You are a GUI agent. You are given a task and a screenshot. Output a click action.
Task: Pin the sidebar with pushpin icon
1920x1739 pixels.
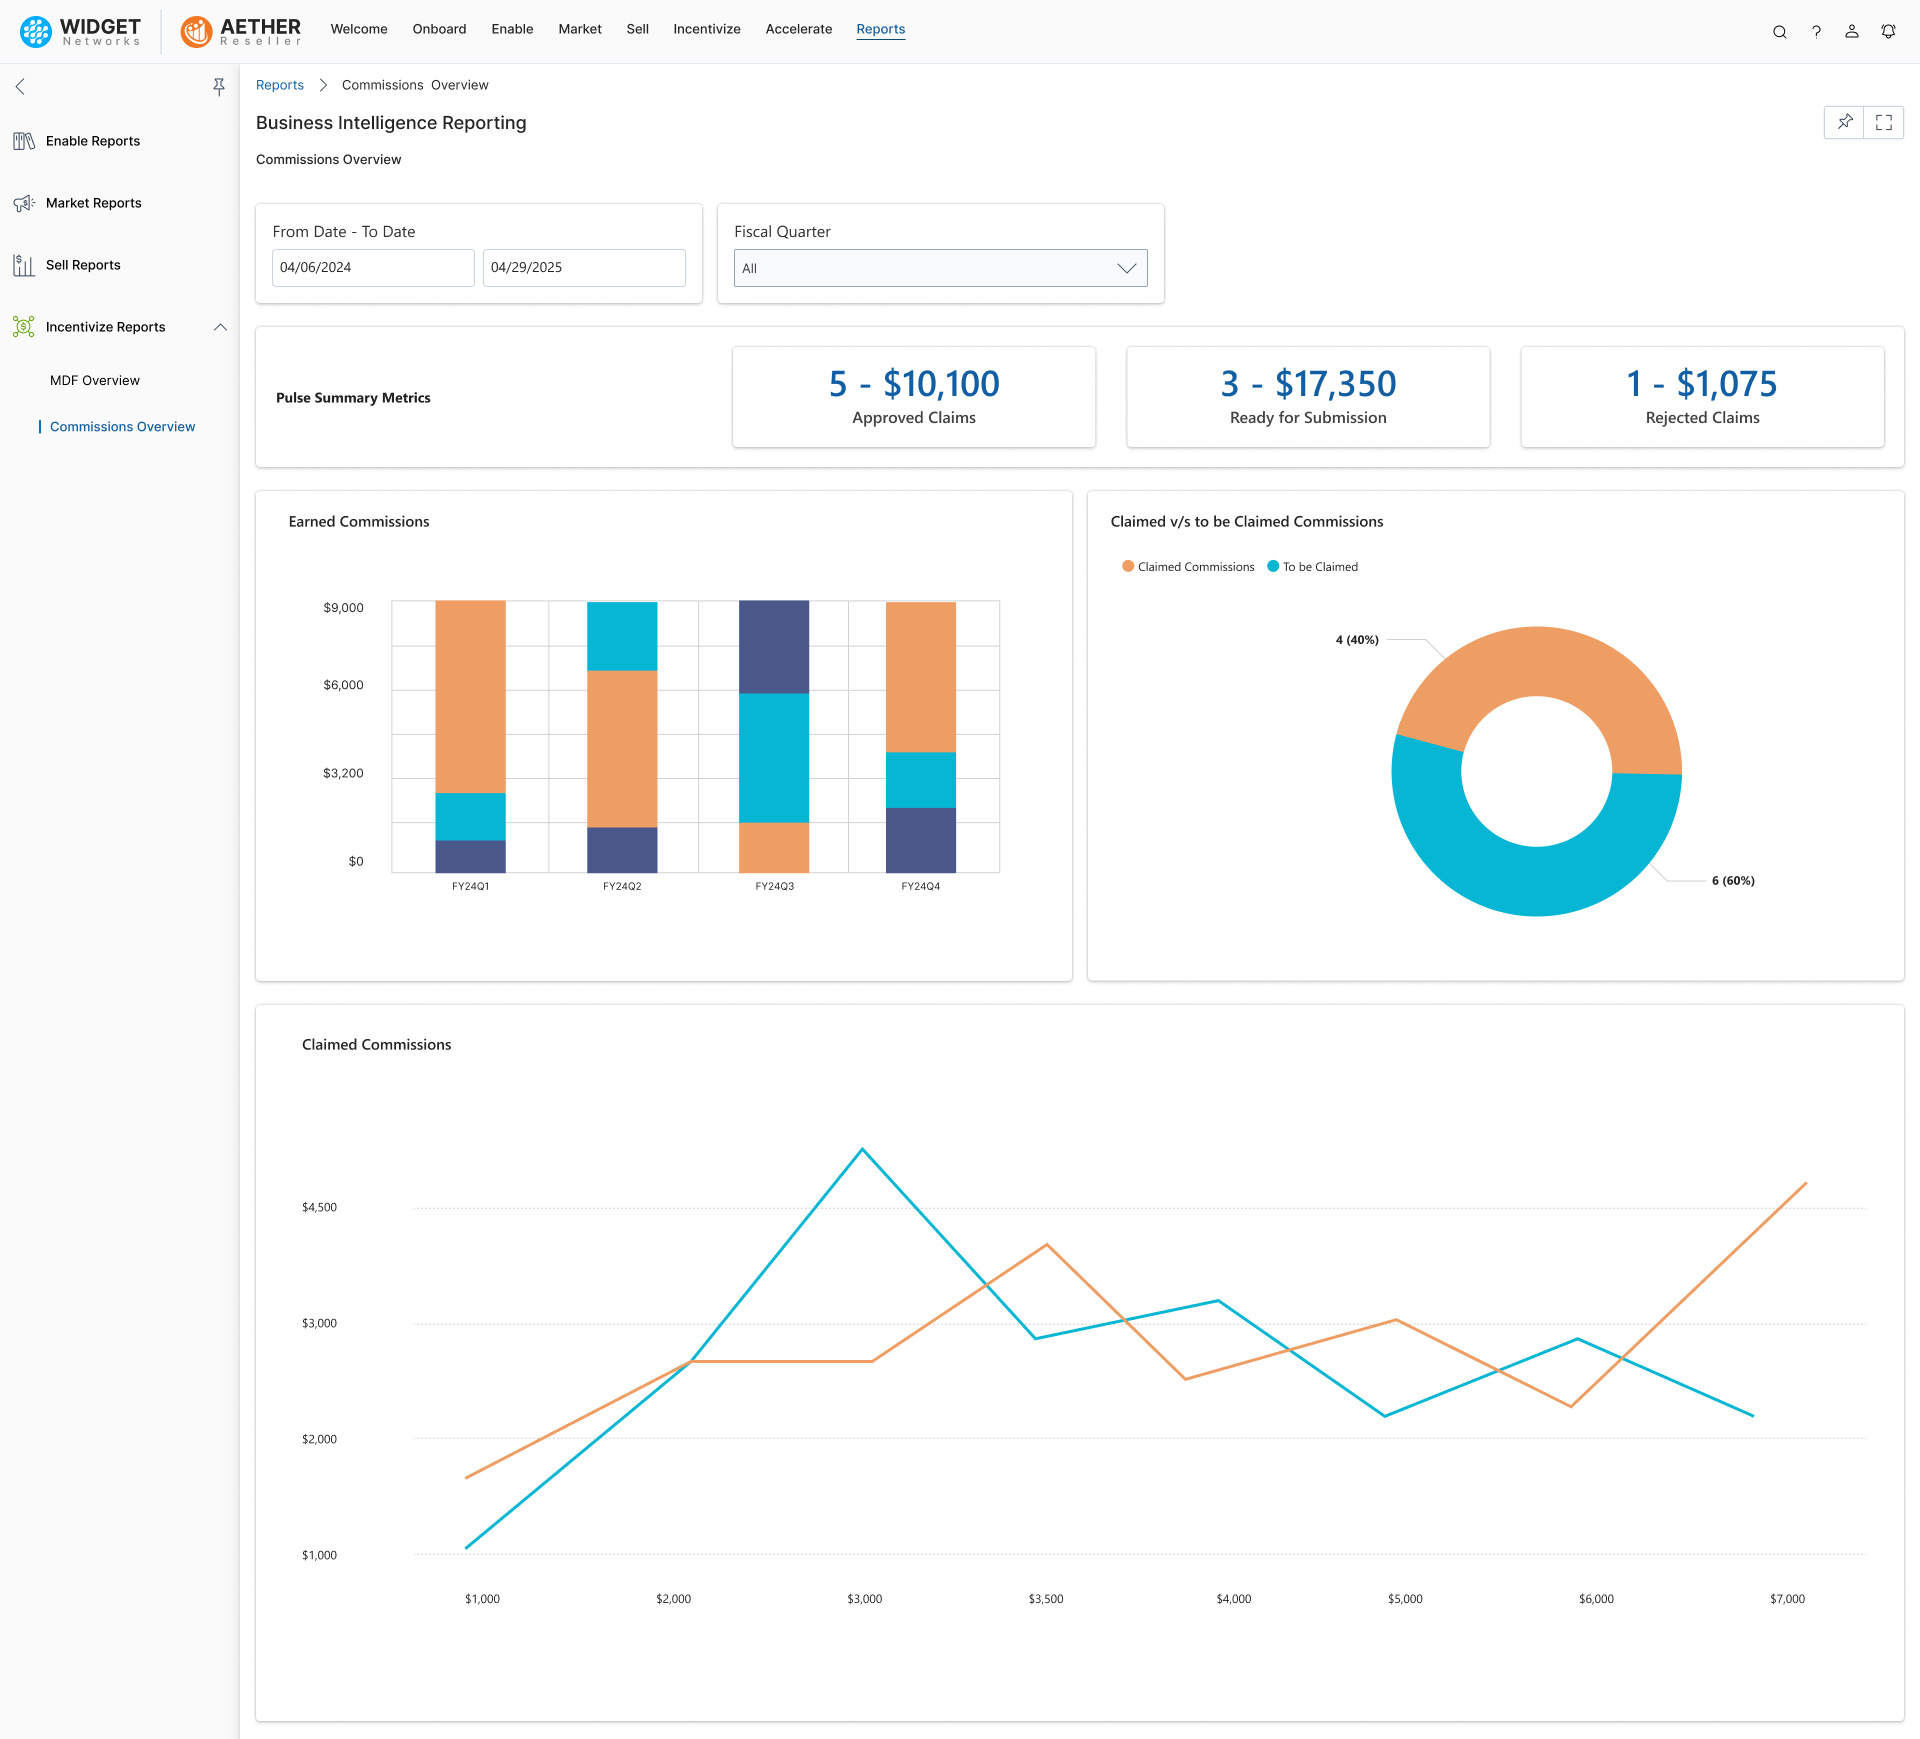pyautogui.click(x=219, y=87)
